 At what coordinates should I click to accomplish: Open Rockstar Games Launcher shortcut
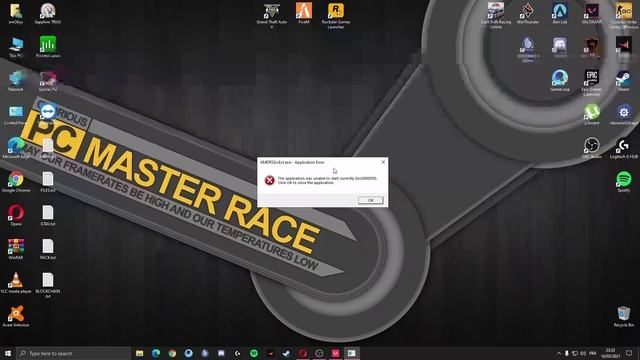(x=336, y=16)
